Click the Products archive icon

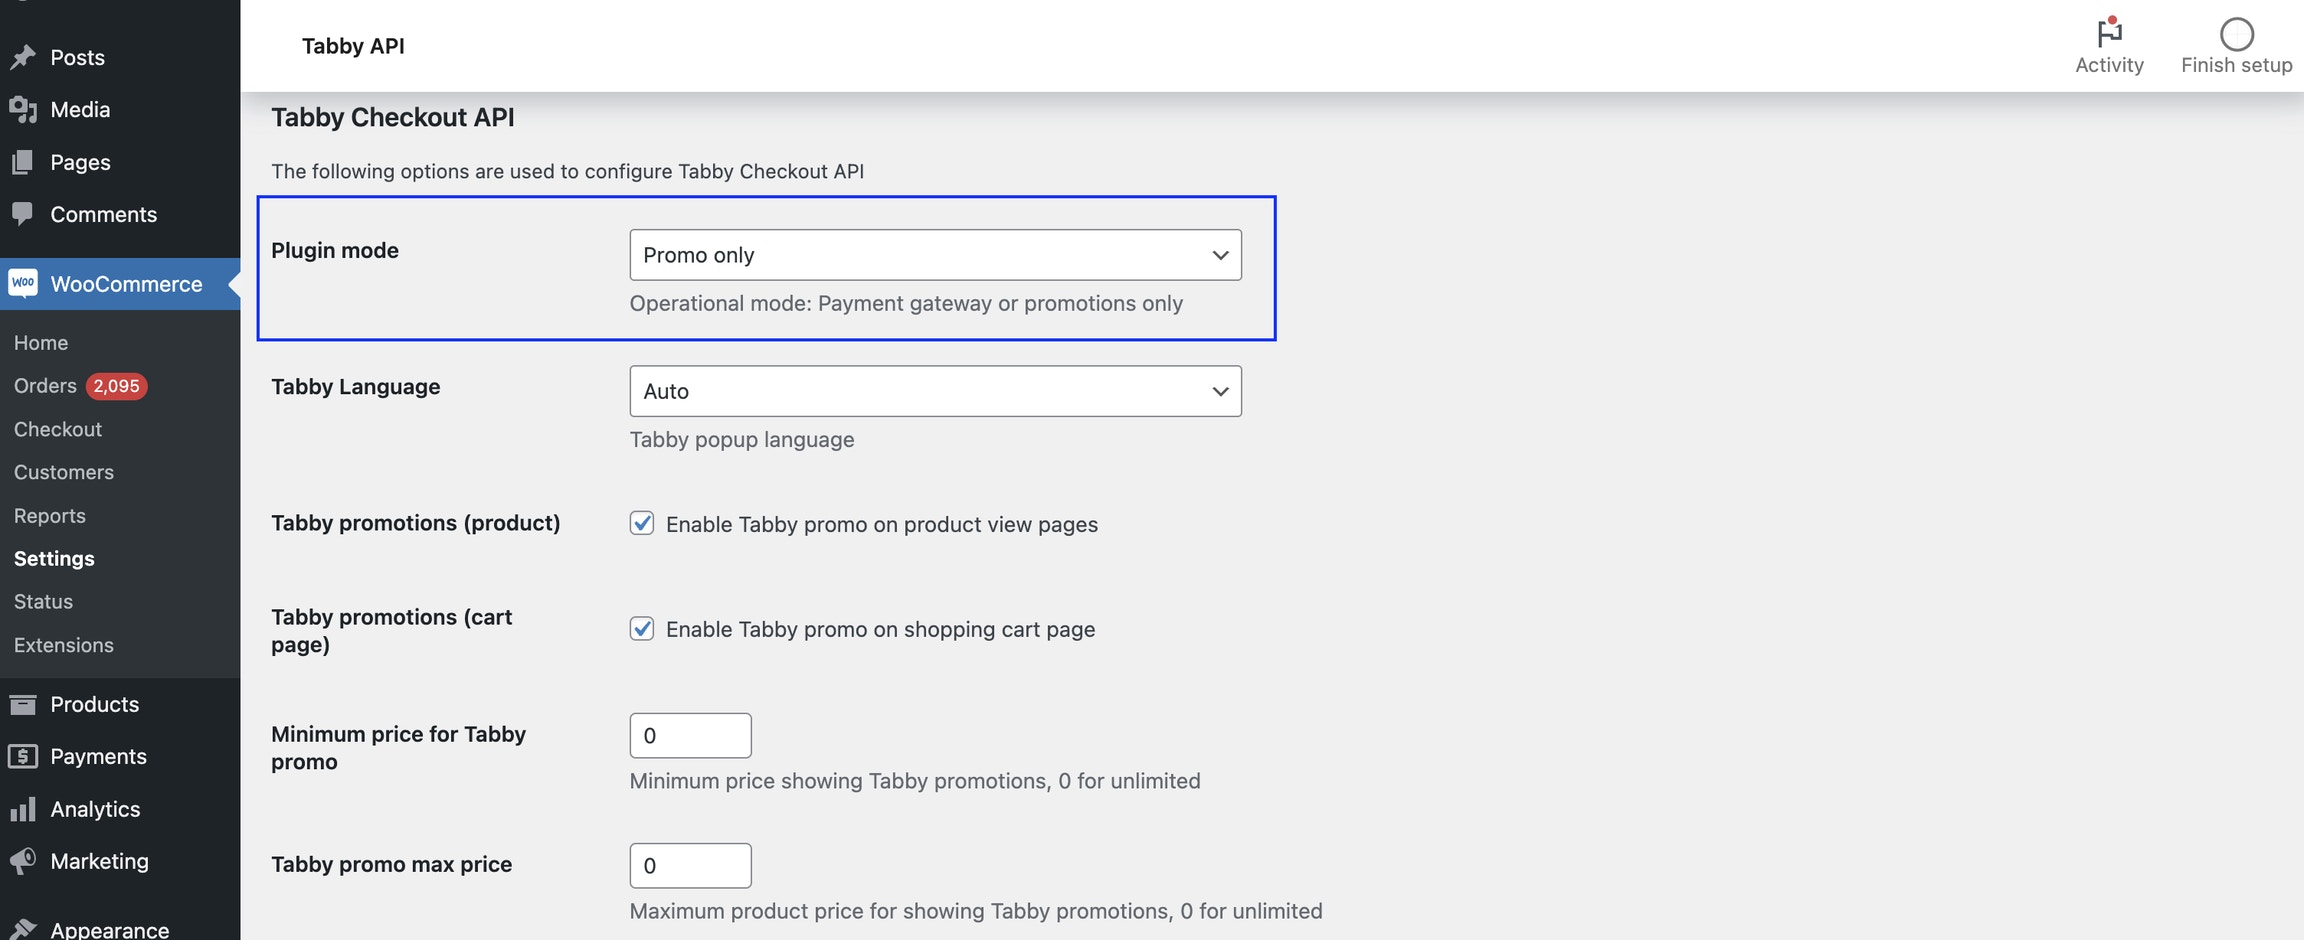(x=22, y=704)
